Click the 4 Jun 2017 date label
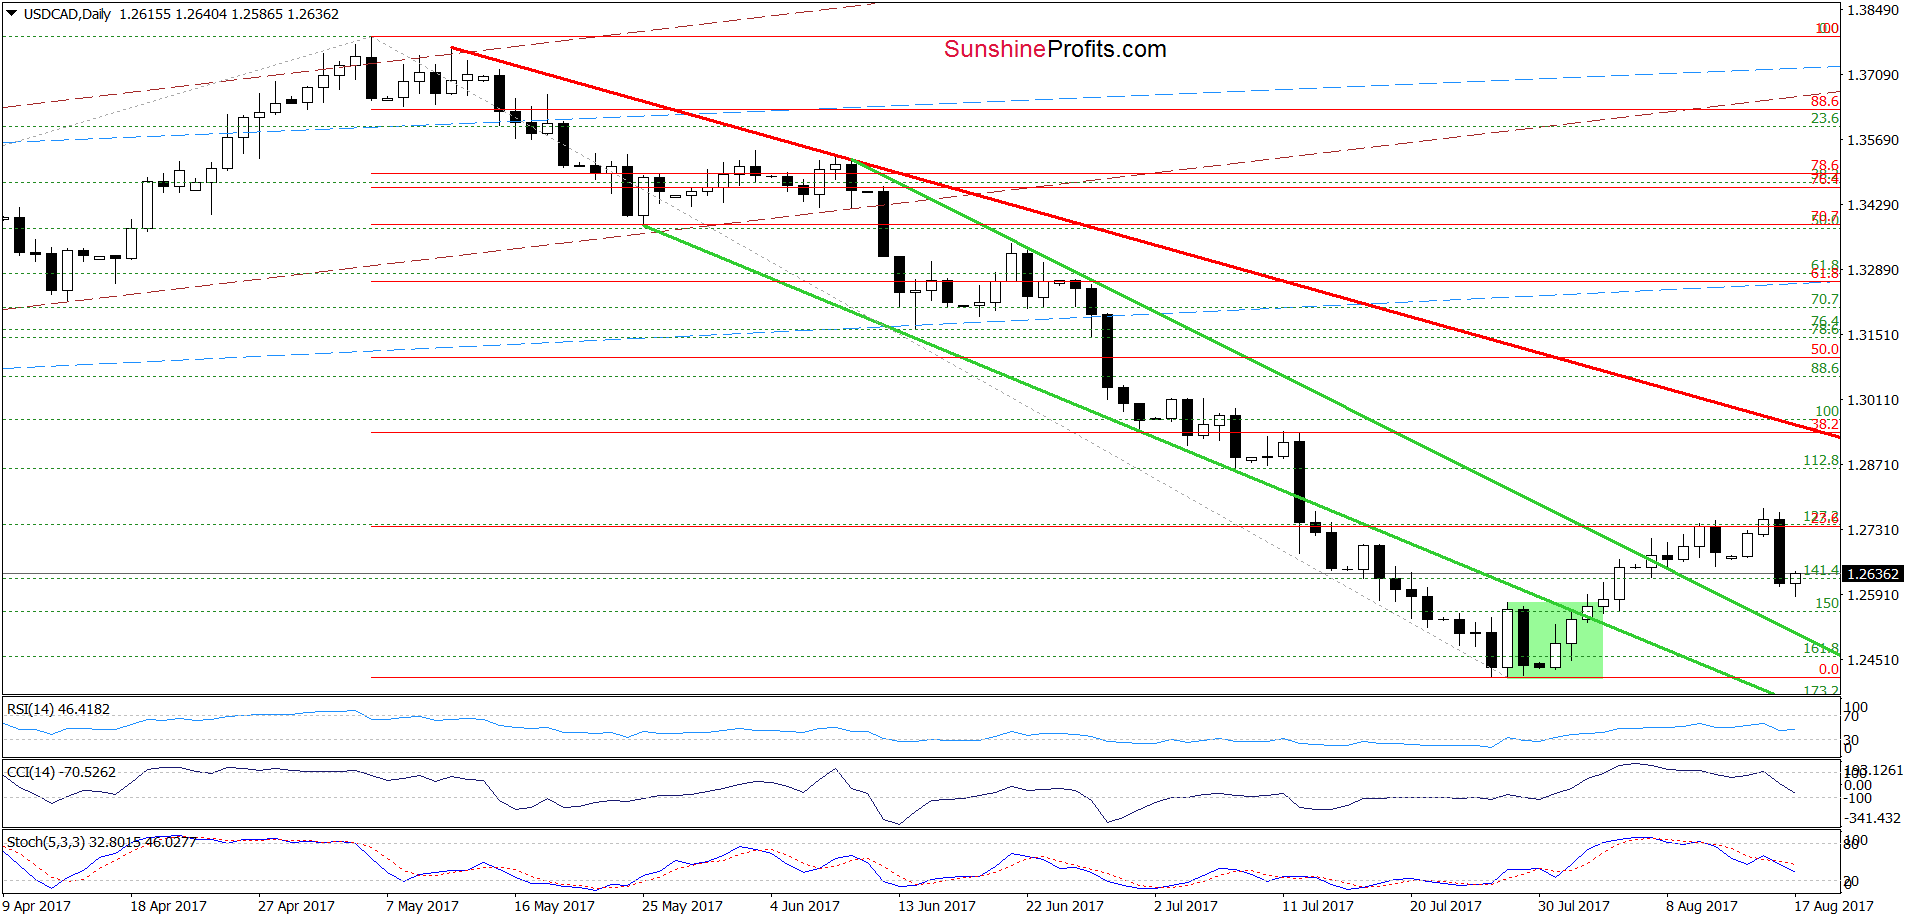This screenshot has height=920, width=1908. point(805,906)
